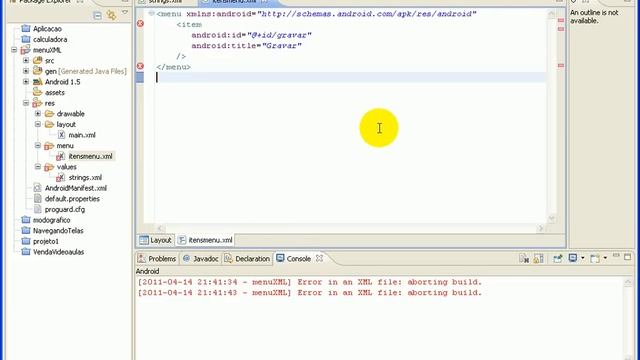Viewport: 640px width, 360px height.
Task: Click editor scrollbar down arrow
Action: click(551, 219)
